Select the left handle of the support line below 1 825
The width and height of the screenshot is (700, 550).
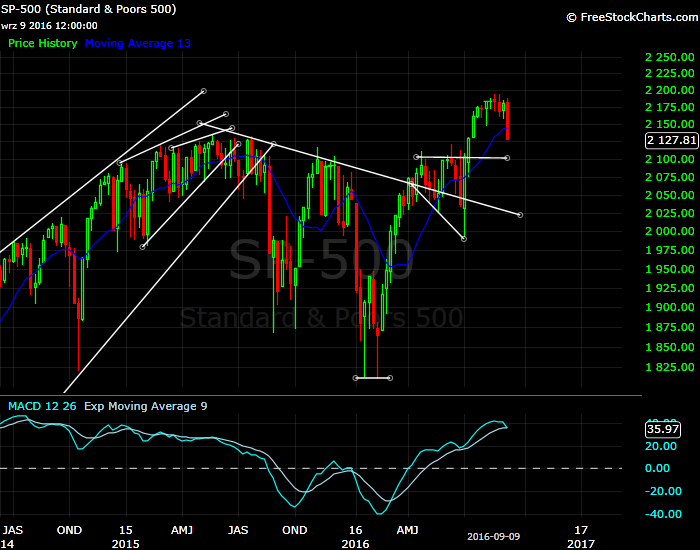click(x=356, y=378)
